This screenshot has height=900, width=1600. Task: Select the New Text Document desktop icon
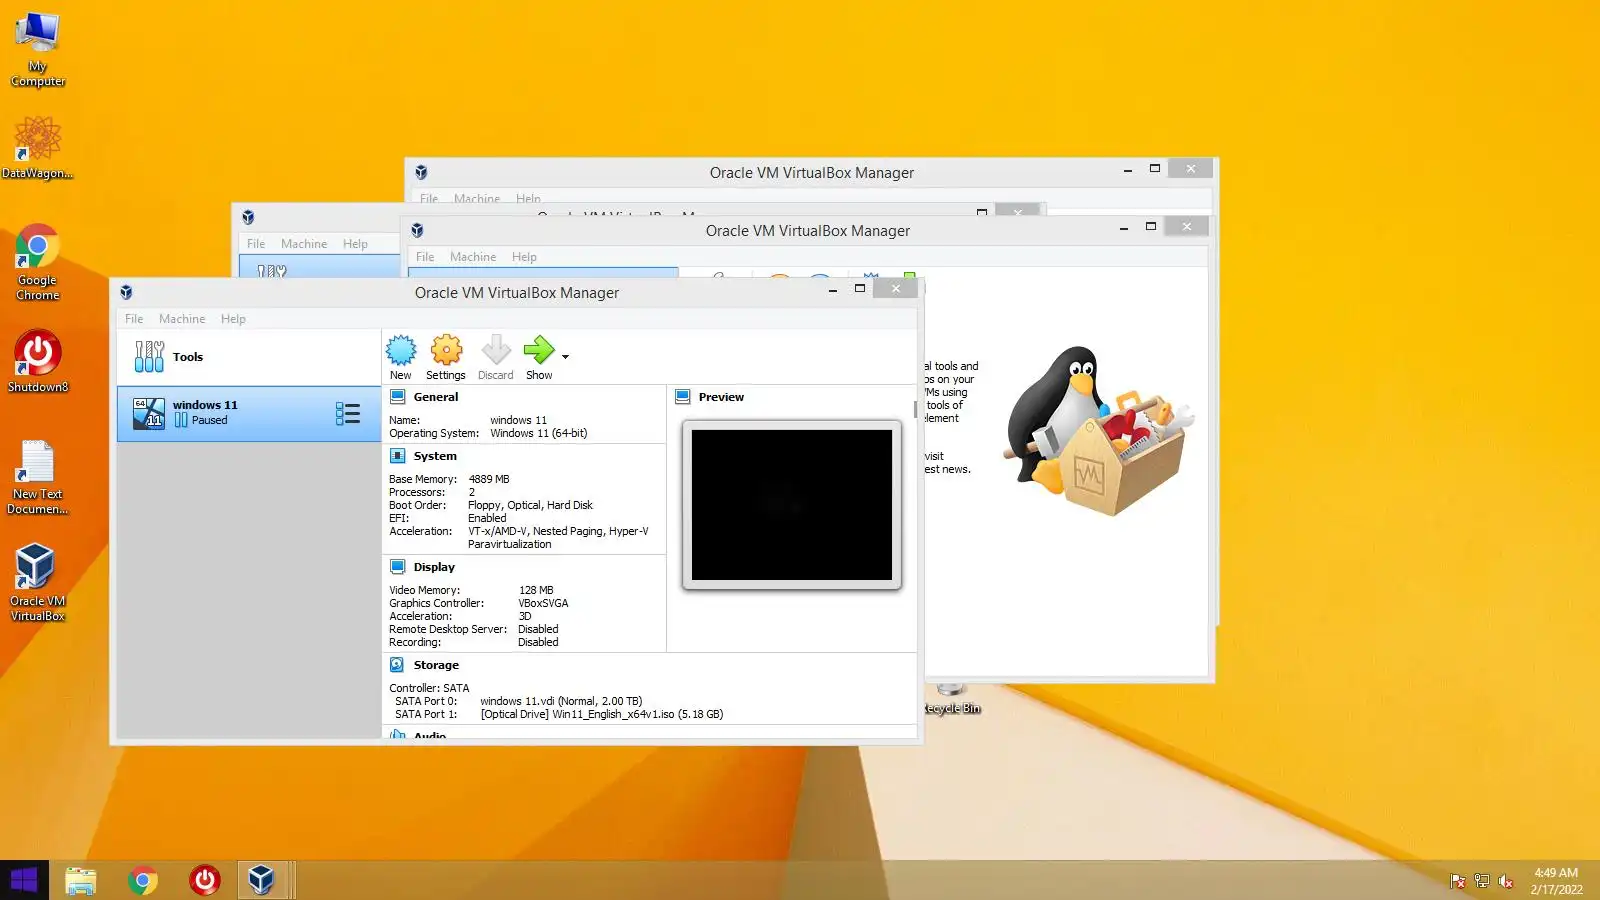(38, 478)
